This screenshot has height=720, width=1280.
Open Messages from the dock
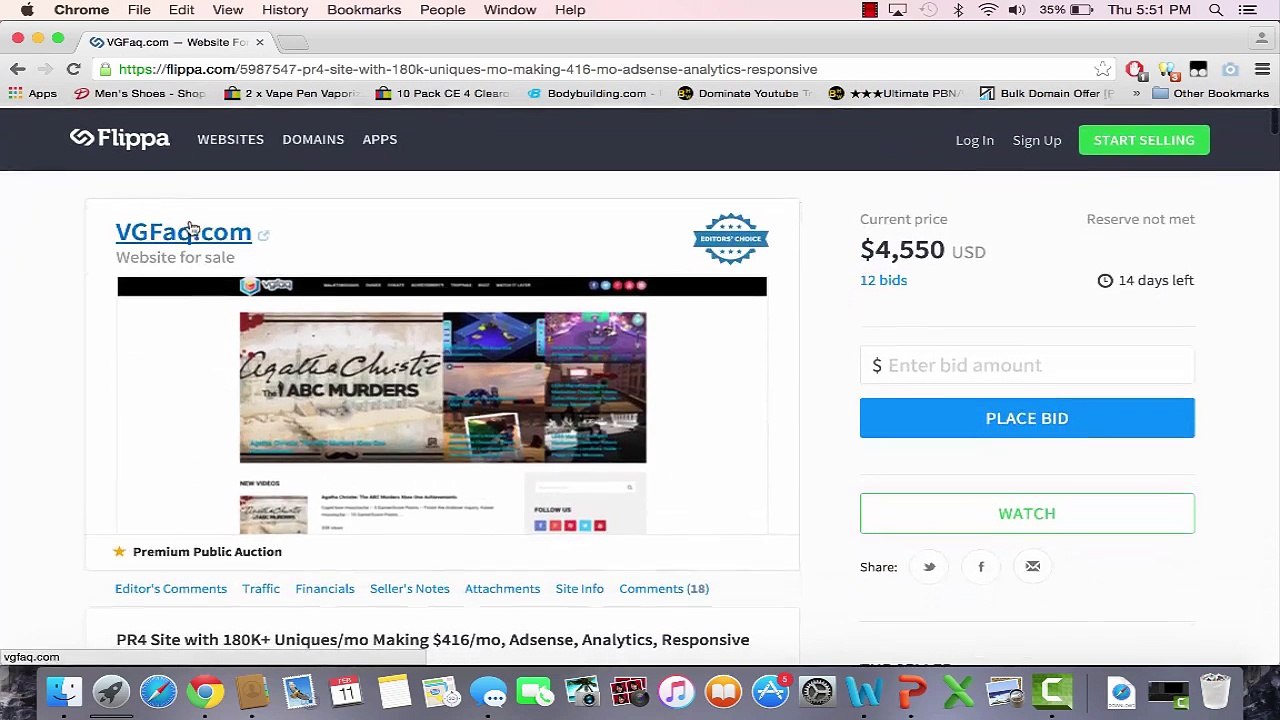tap(489, 692)
